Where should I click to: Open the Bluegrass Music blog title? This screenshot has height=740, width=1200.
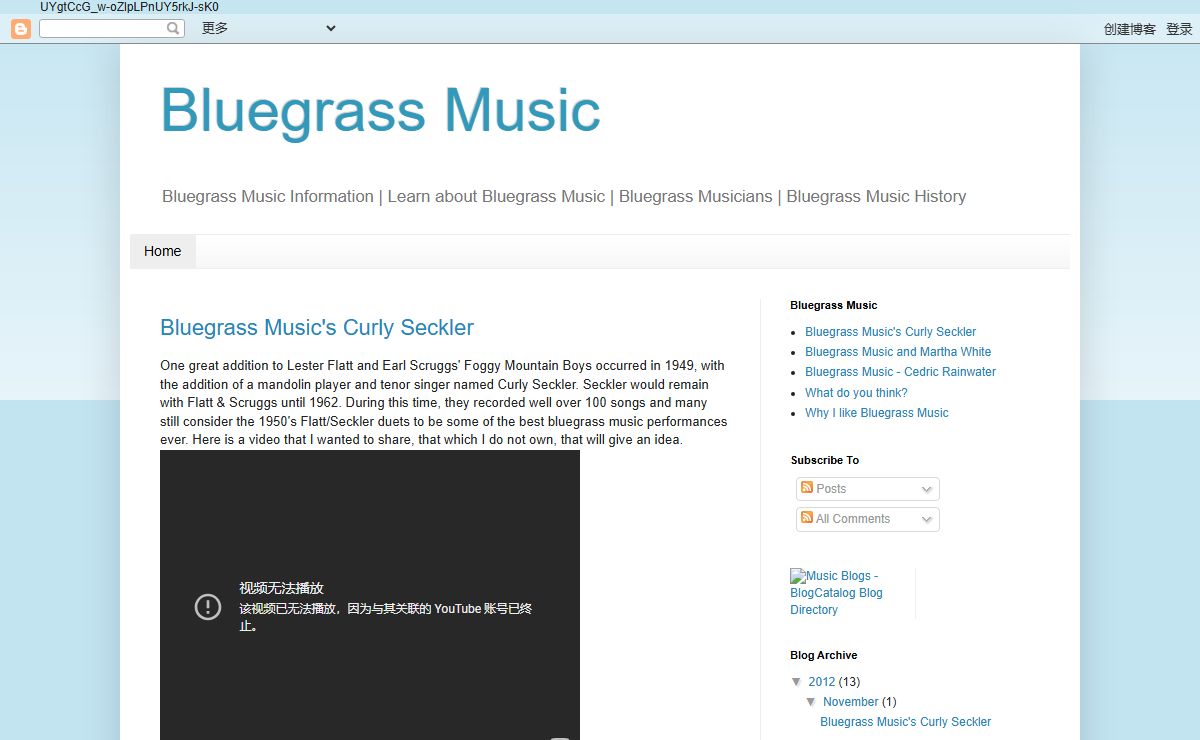coord(380,110)
